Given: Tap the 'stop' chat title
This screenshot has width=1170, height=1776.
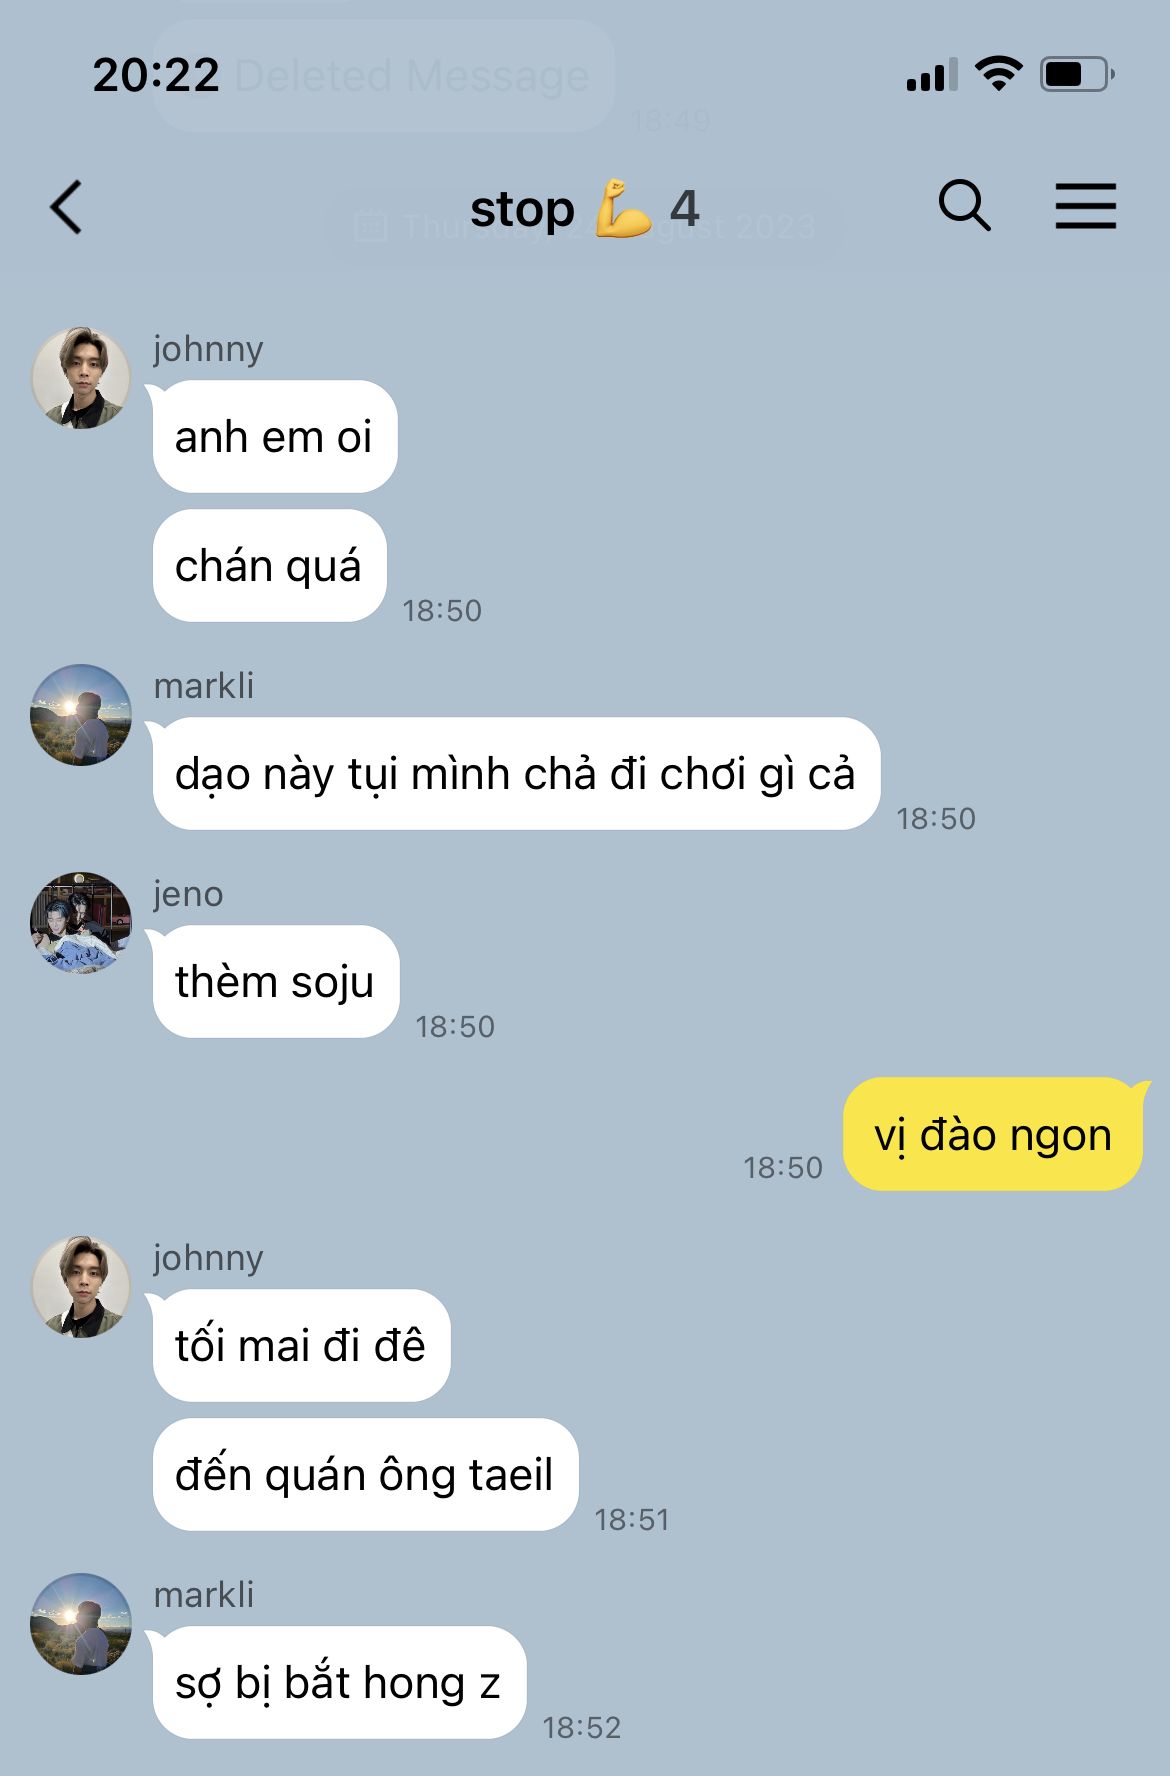Looking at the screenshot, I should coord(522,209).
